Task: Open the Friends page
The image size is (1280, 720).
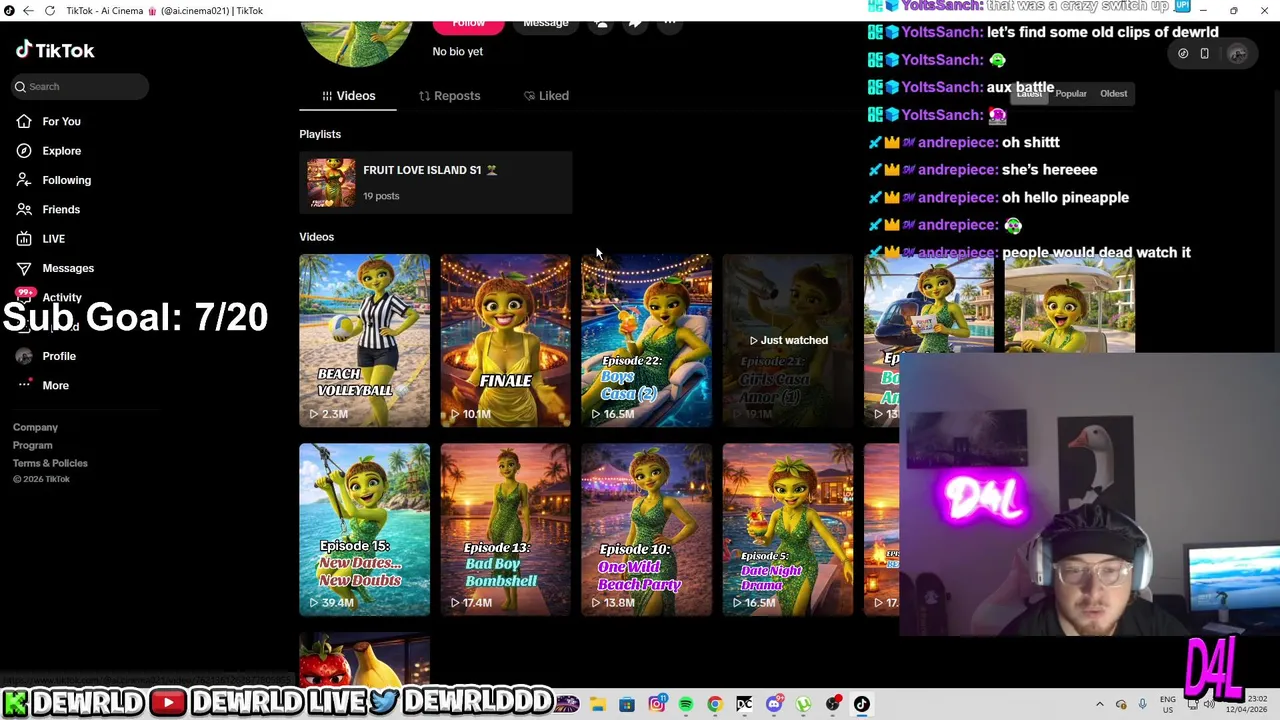Action: coord(48,209)
